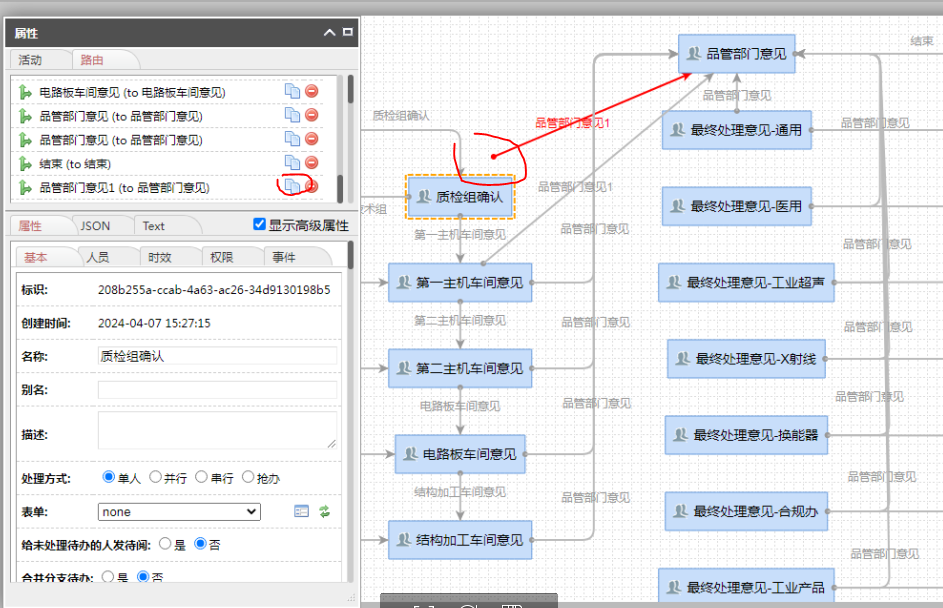Click the user icon in the 第一主机车间意见 node

coord(404,282)
